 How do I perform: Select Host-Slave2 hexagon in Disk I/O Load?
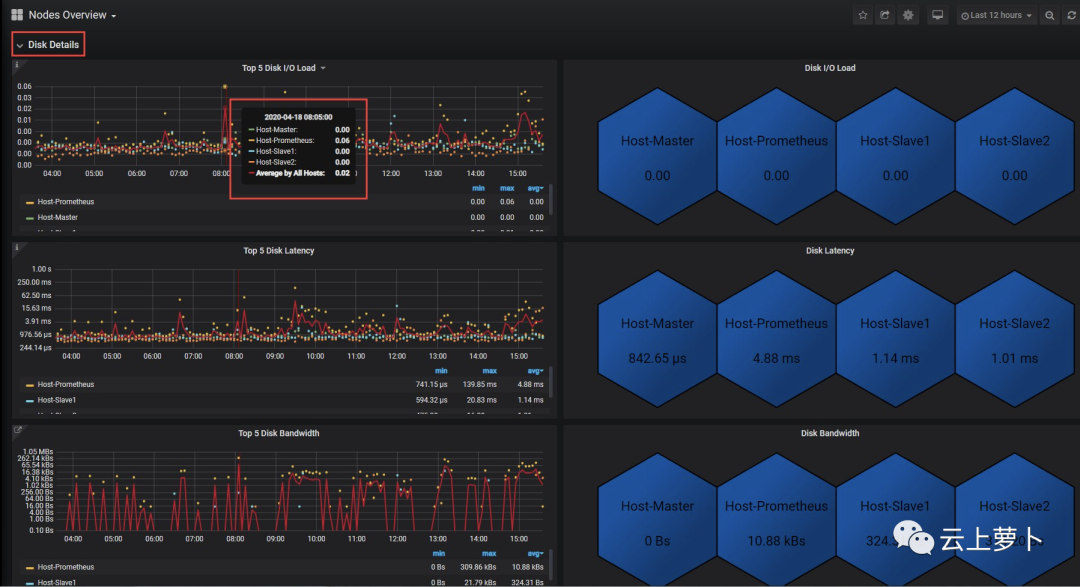(x=1015, y=156)
